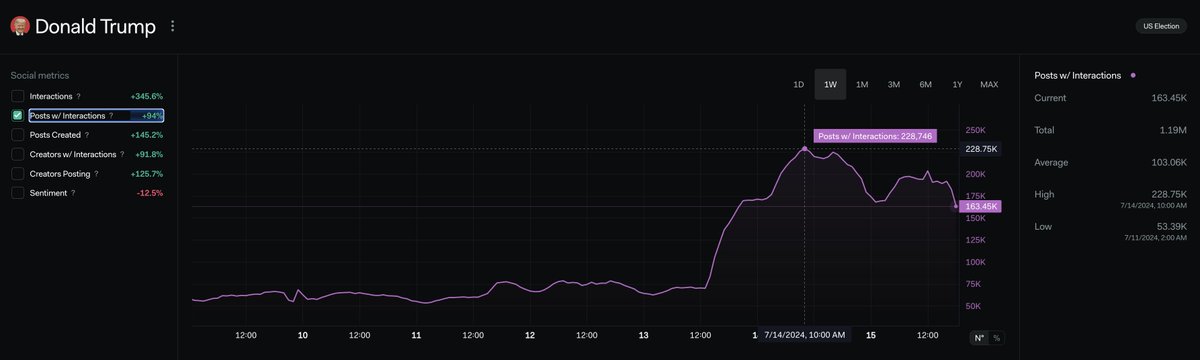Screen dimensions: 1200x360
Task: Click the 10 date label on x-axis
Action: [302, 335]
